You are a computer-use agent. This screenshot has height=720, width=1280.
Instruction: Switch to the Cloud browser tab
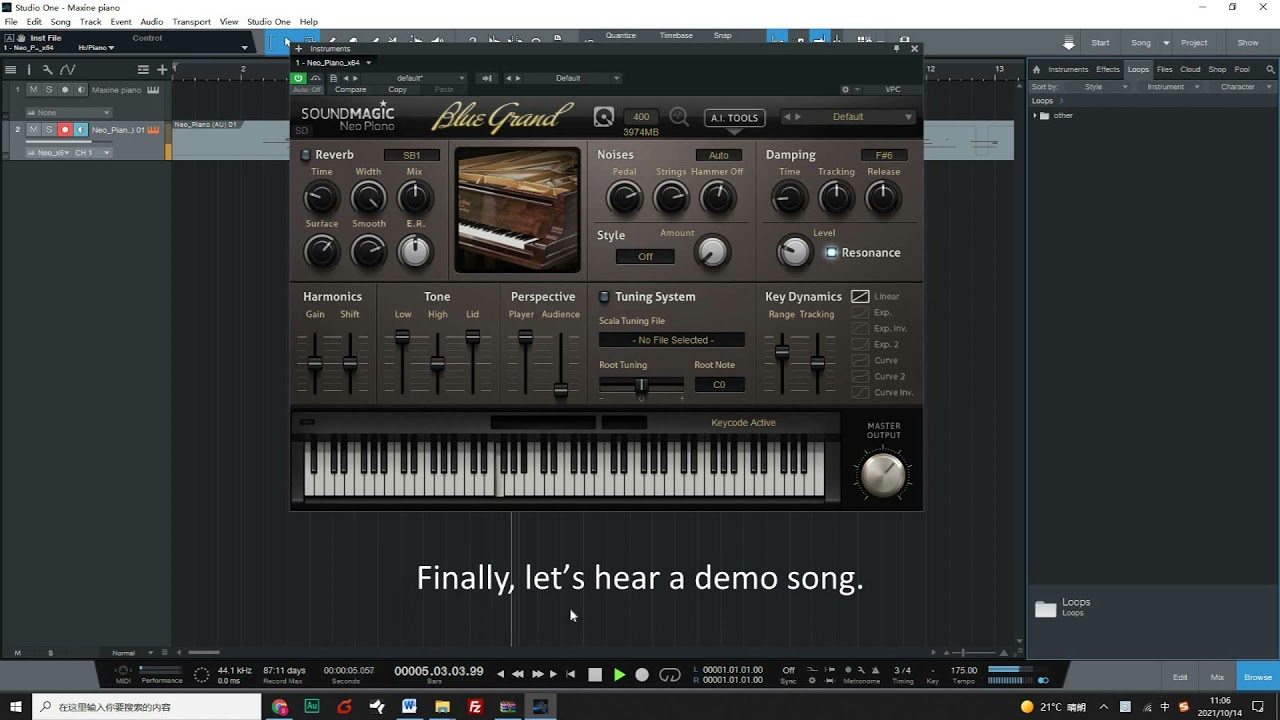(x=1190, y=70)
